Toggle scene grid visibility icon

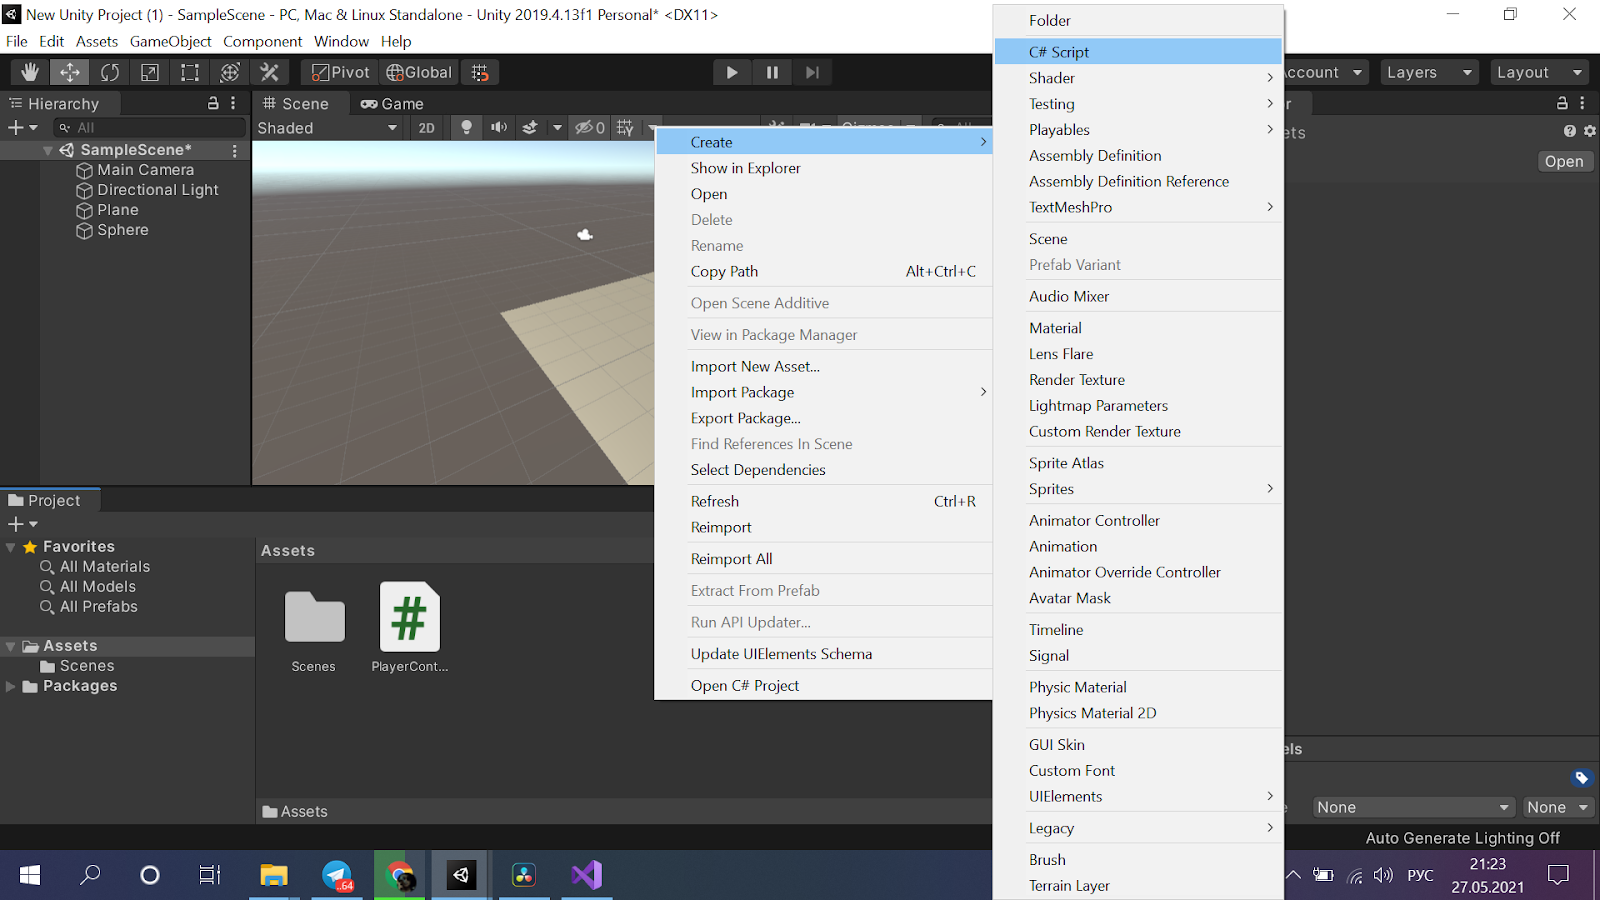(x=625, y=128)
